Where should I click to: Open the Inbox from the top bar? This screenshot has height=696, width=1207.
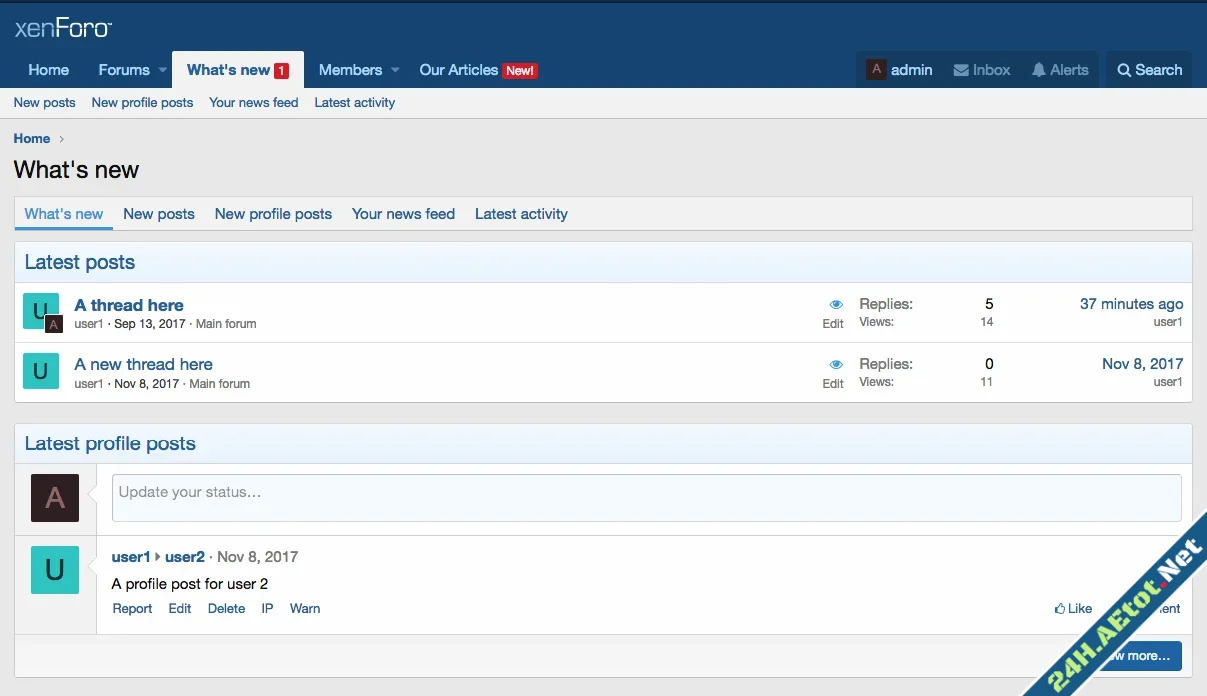[981, 70]
